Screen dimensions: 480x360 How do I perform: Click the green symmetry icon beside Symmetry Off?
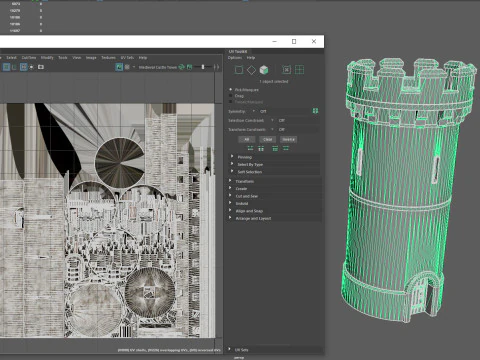(x=315, y=111)
